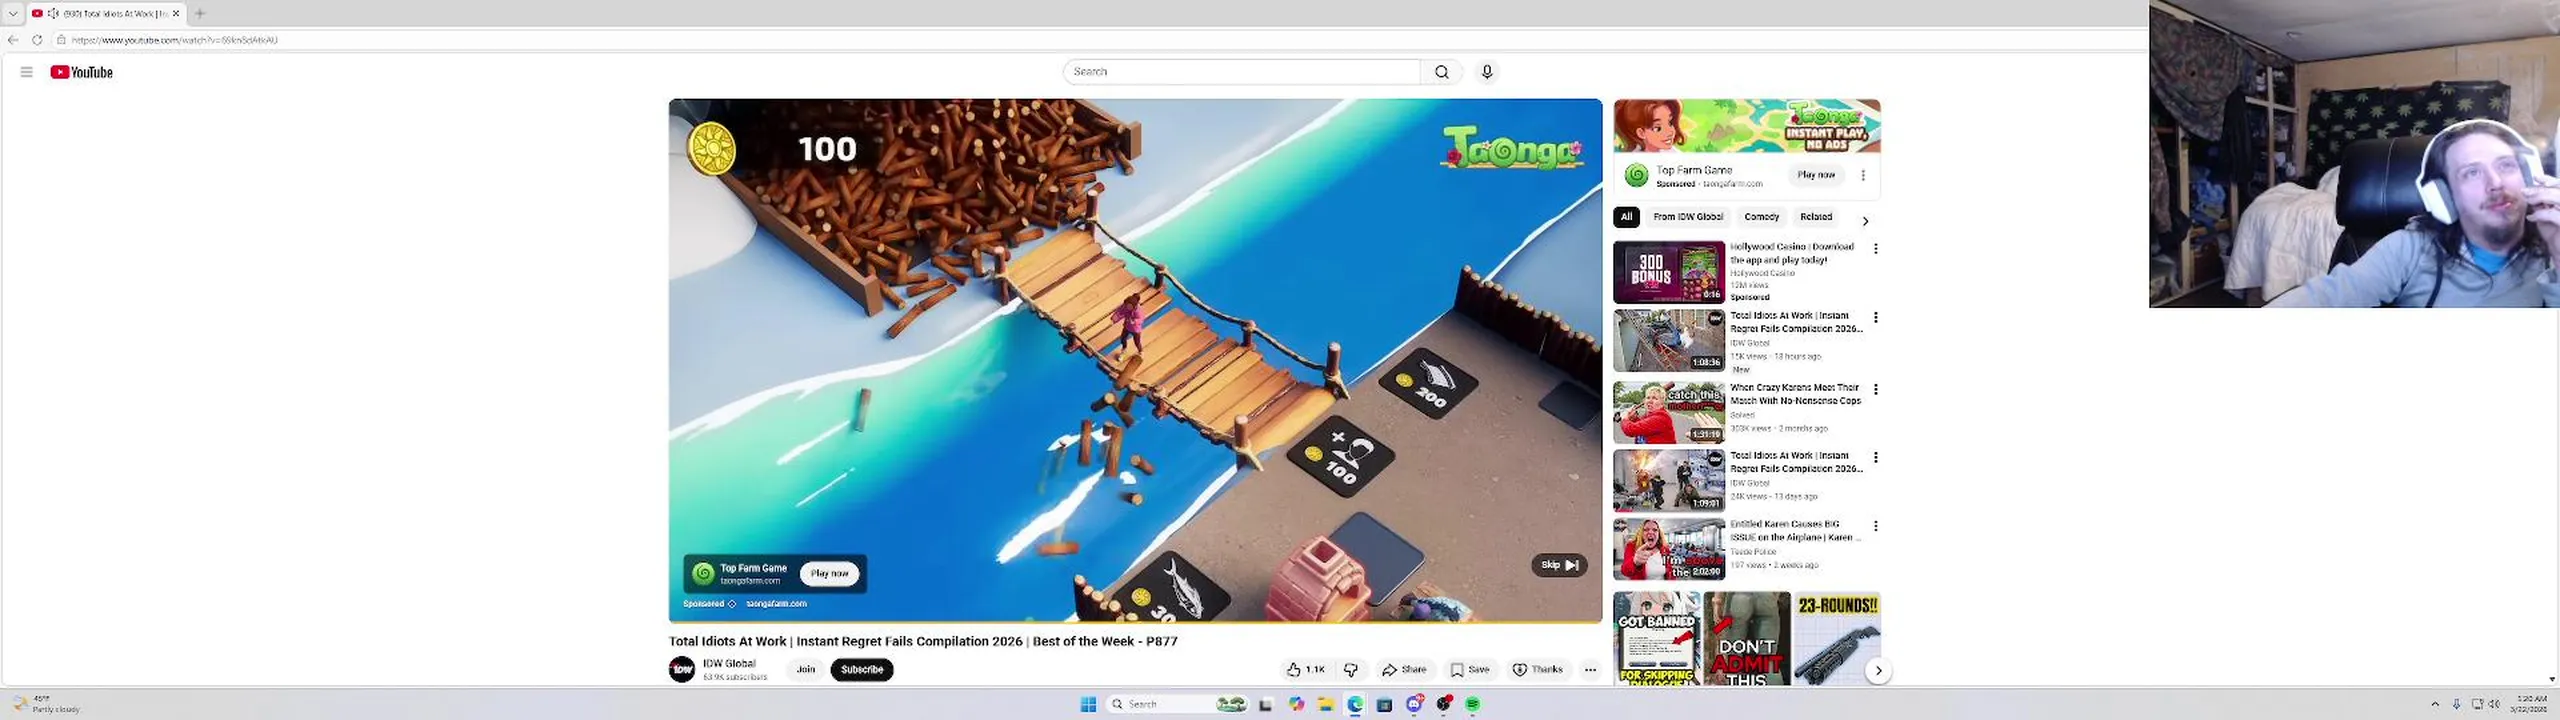Open the Windows Start menu
Viewport: 2560px width, 720px height.
tap(1088, 704)
